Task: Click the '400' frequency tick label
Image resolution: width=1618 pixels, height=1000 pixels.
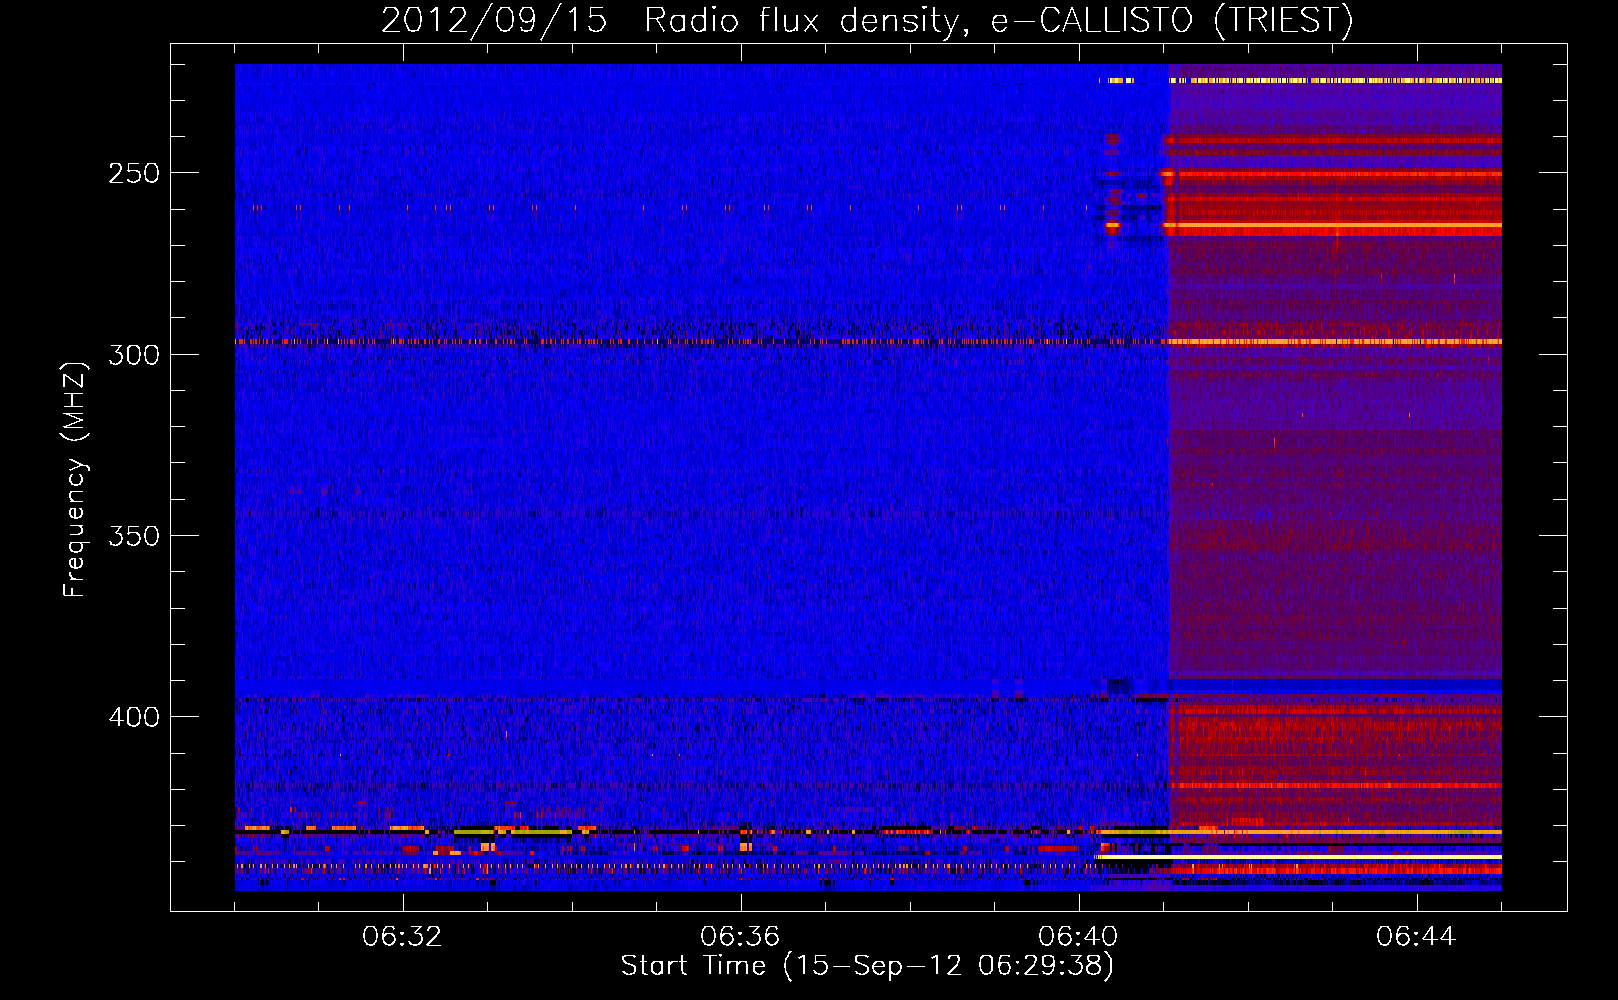Action: pos(134,717)
